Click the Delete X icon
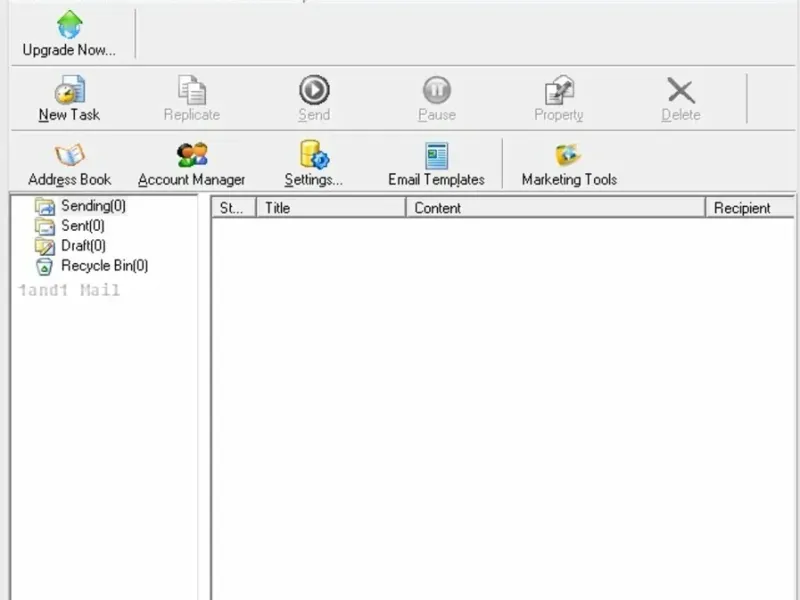Image resolution: width=800 pixels, height=600 pixels. (x=681, y=91)
